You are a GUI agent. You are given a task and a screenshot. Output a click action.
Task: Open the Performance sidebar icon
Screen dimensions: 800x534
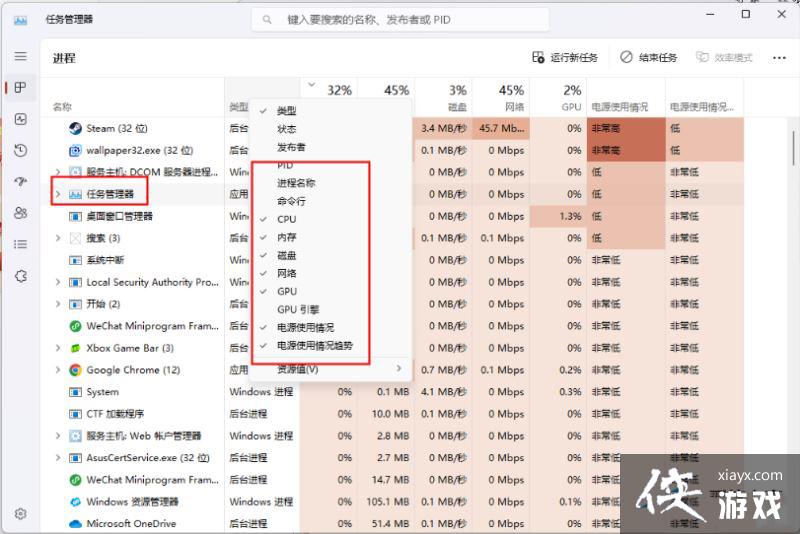20,119
